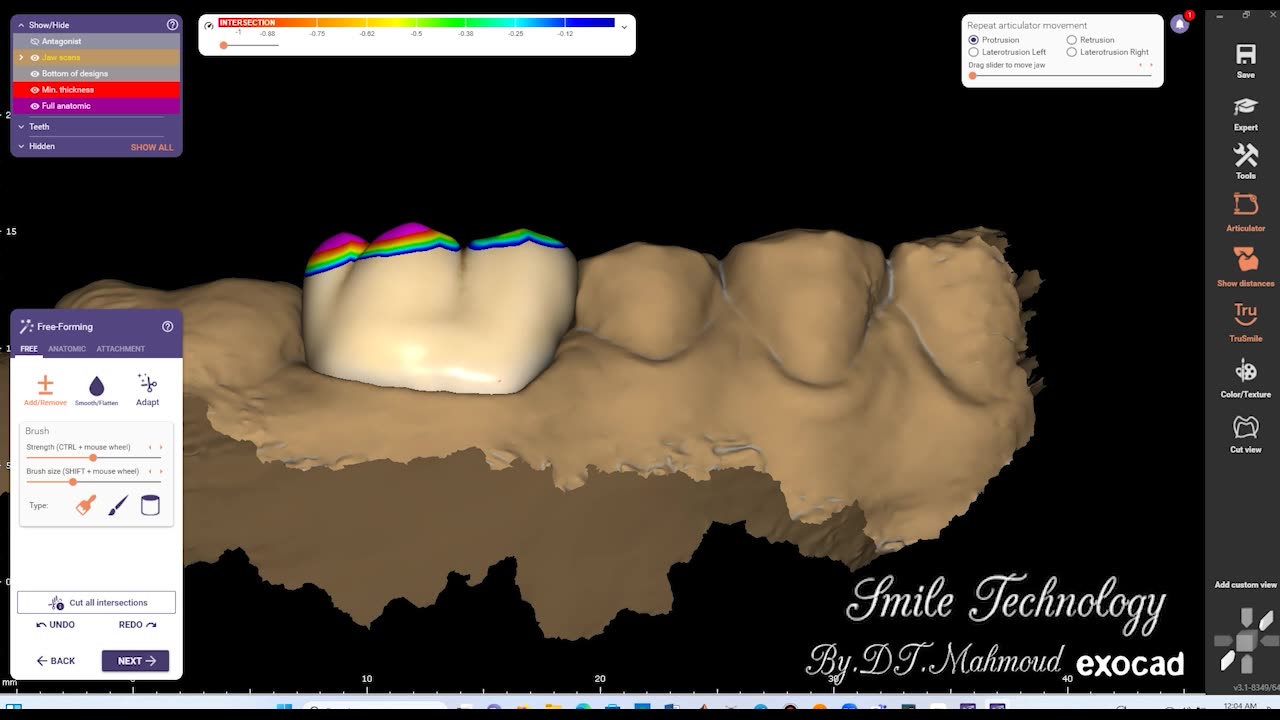Increase Brush size with right arrow
This screenshot has width=1280, height=720.
(x=160, y=471)
